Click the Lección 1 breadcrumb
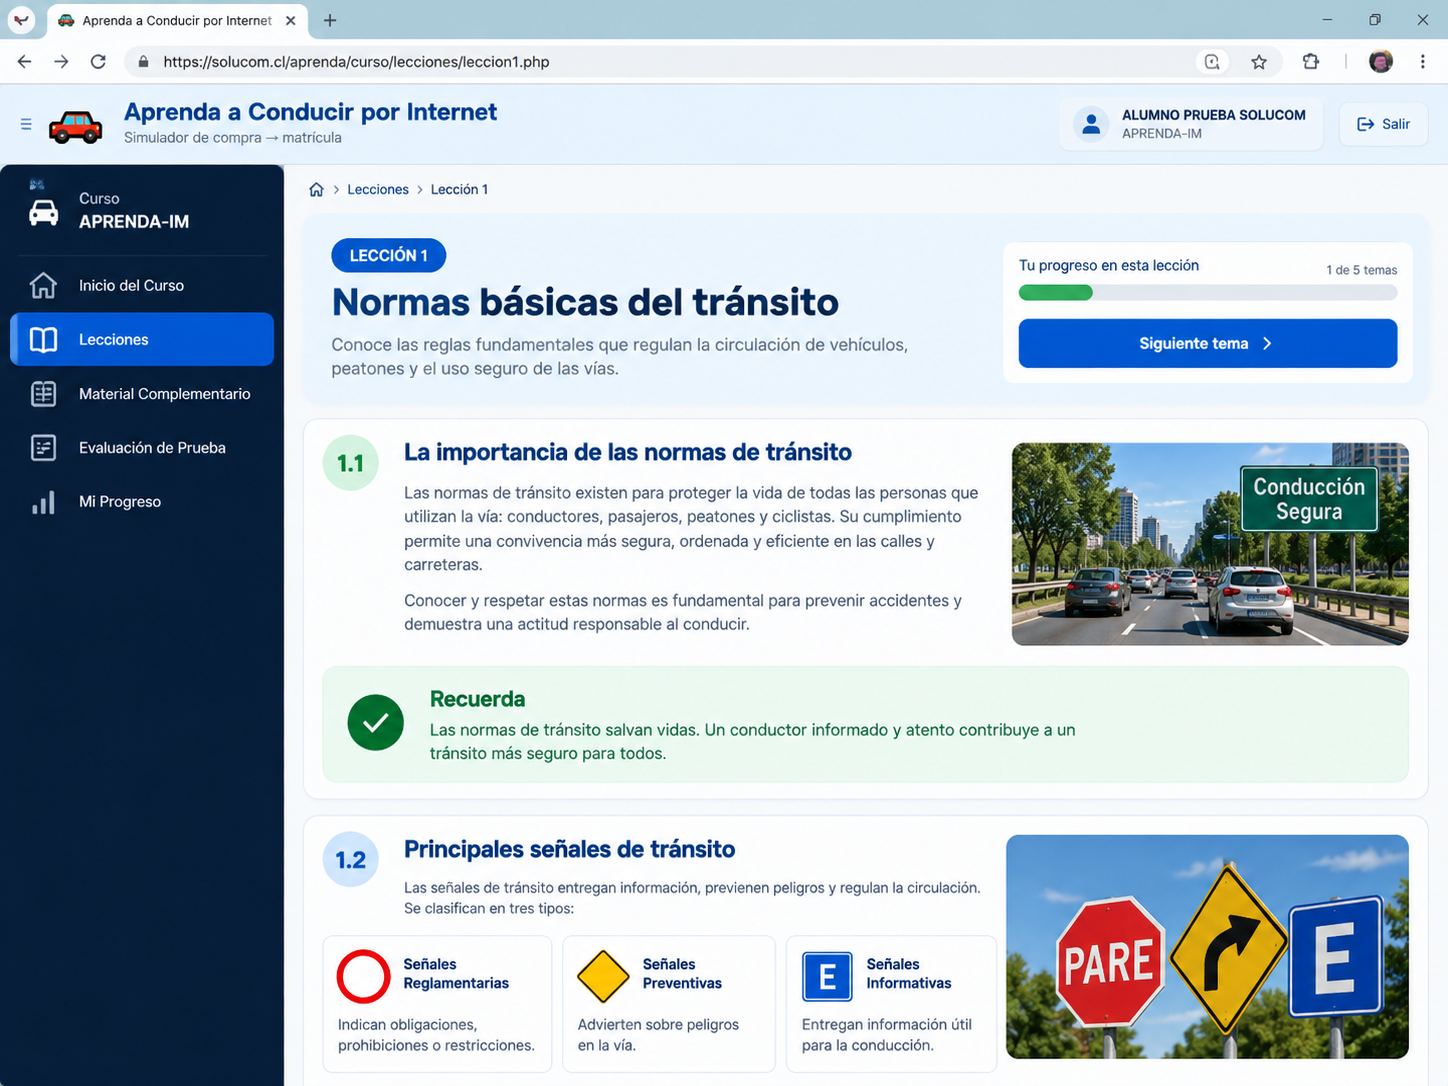Viewport: 1448px width, 1086px height. point(459,189)
